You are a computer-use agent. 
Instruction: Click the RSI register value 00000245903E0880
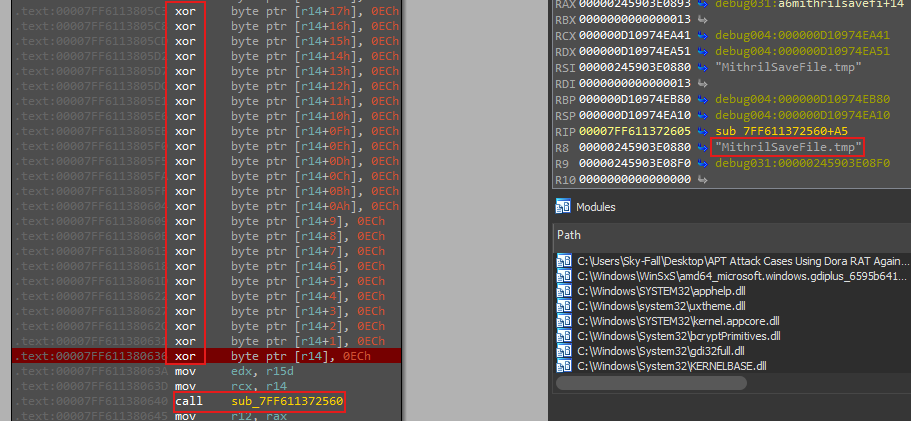click(632, 67)
